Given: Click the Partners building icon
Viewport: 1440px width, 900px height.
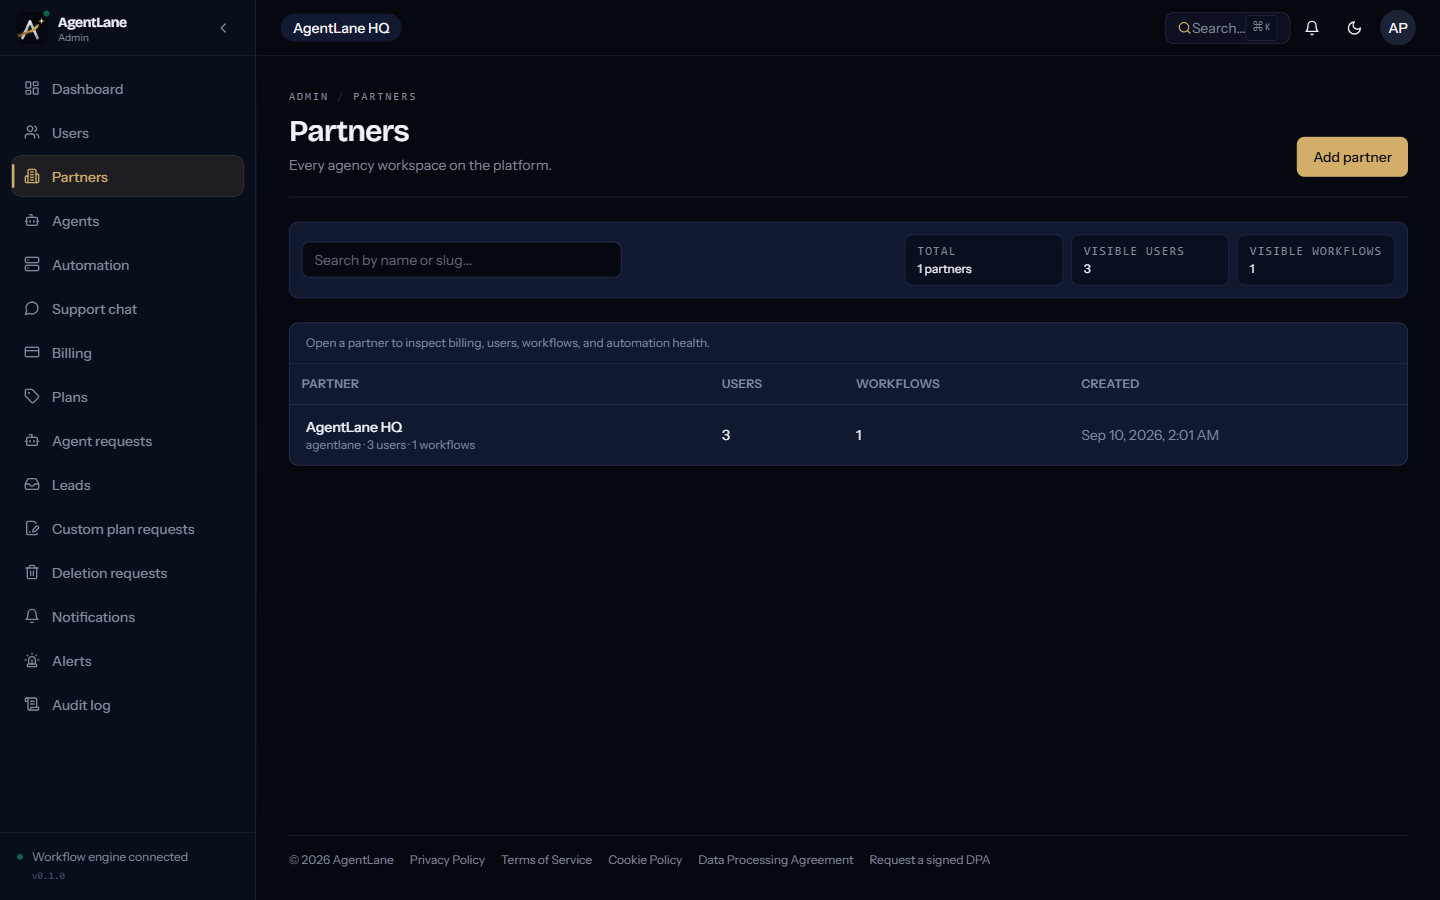Looking at the screenshot, I should [32, 177].
